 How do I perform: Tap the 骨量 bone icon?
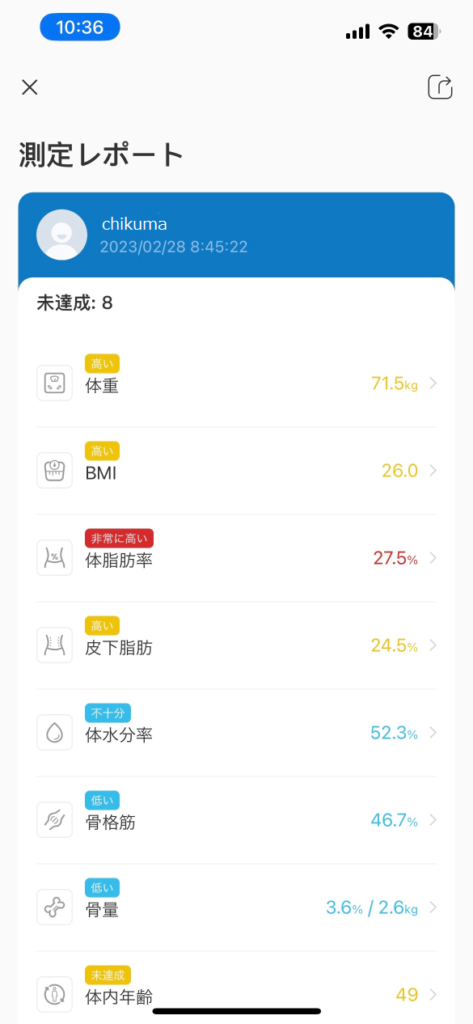[x=54, y=908]
